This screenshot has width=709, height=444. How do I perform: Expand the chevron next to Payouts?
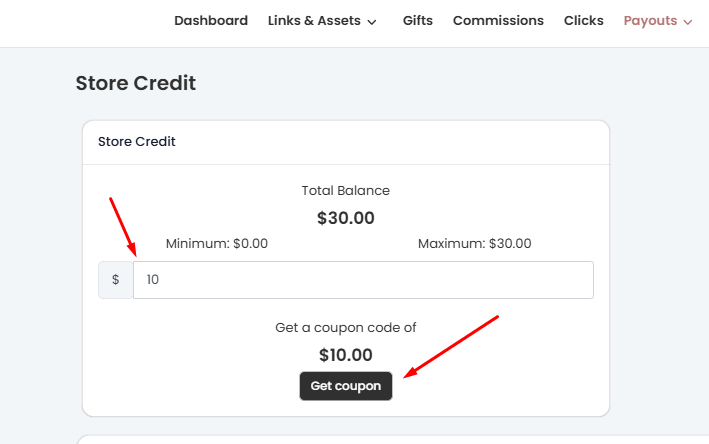[688, 22]
